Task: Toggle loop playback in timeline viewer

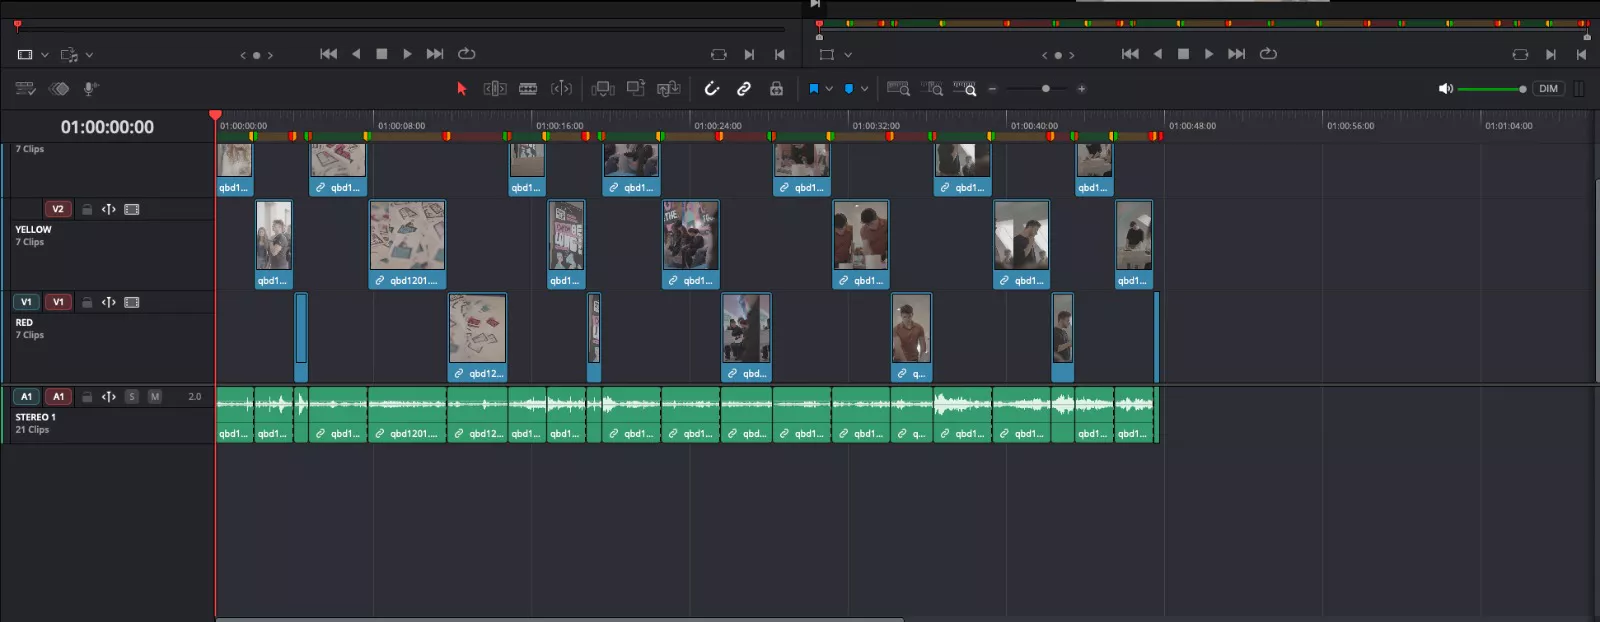Action: 1268,54
